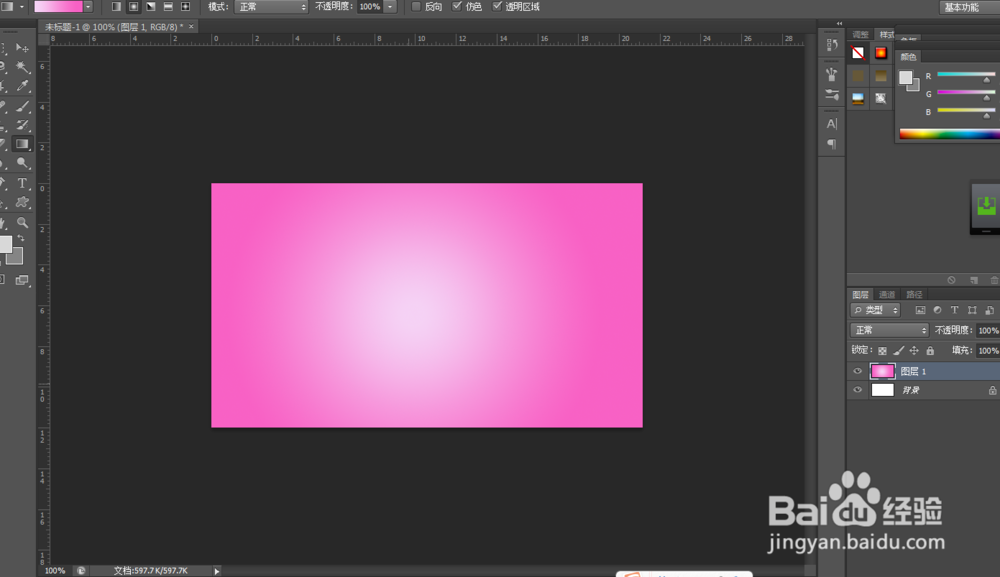
Task: Select the Brush tool
Action: click(22, 106)
